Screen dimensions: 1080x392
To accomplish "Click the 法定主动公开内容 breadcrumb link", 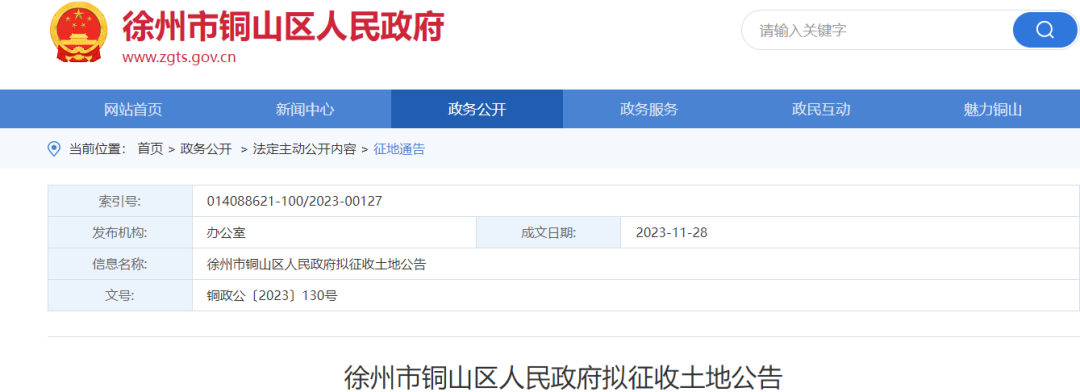I will click(304, 149).
